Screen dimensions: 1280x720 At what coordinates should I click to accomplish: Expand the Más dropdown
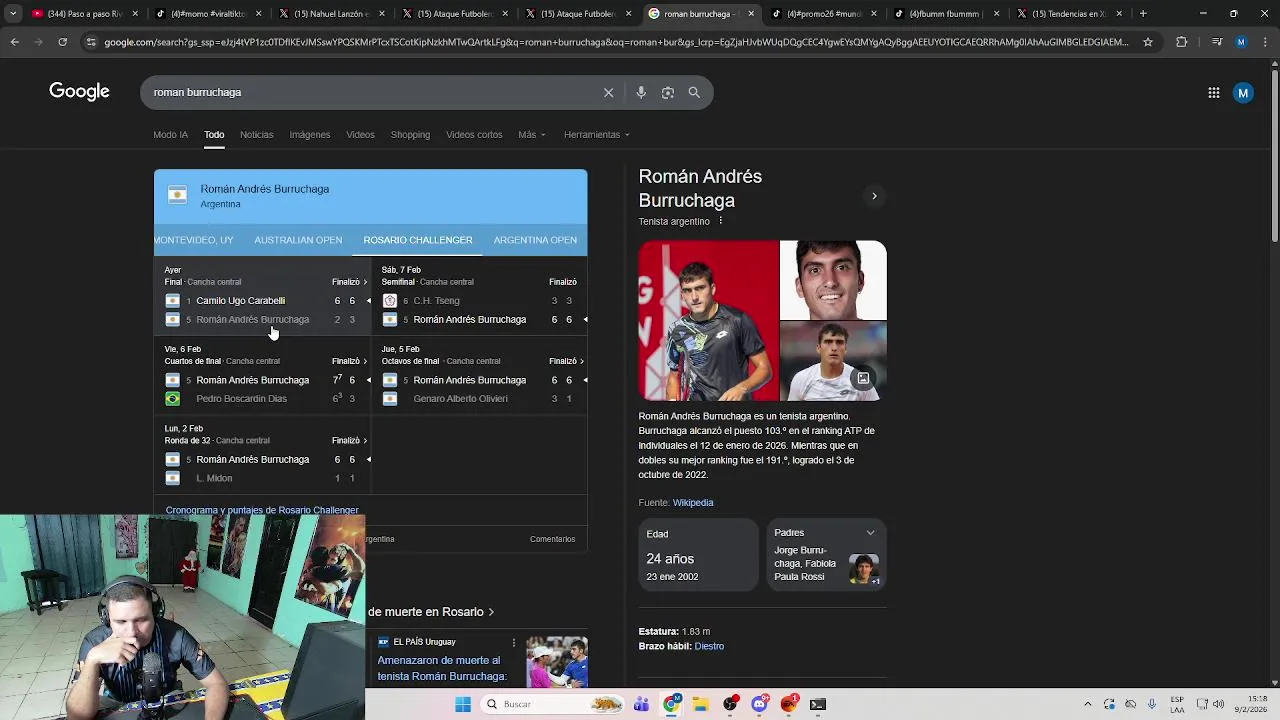(x=532, y=134)
